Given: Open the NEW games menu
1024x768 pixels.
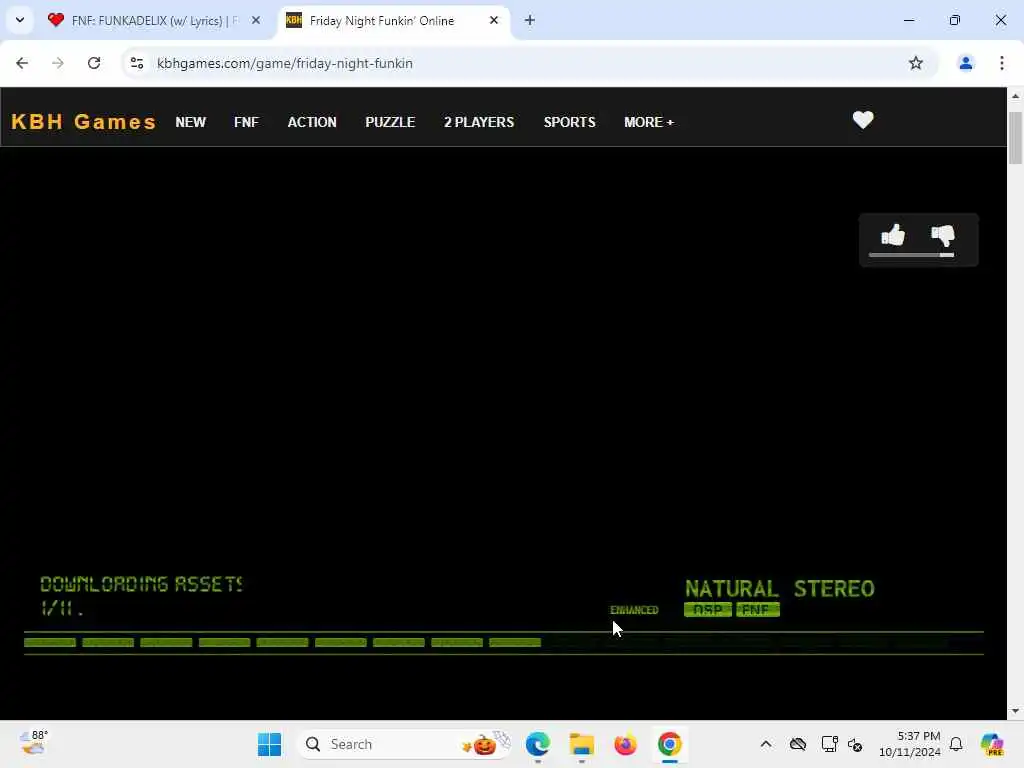Looking at the screenshot, I should pyautogui.click(x=191, y=122).
